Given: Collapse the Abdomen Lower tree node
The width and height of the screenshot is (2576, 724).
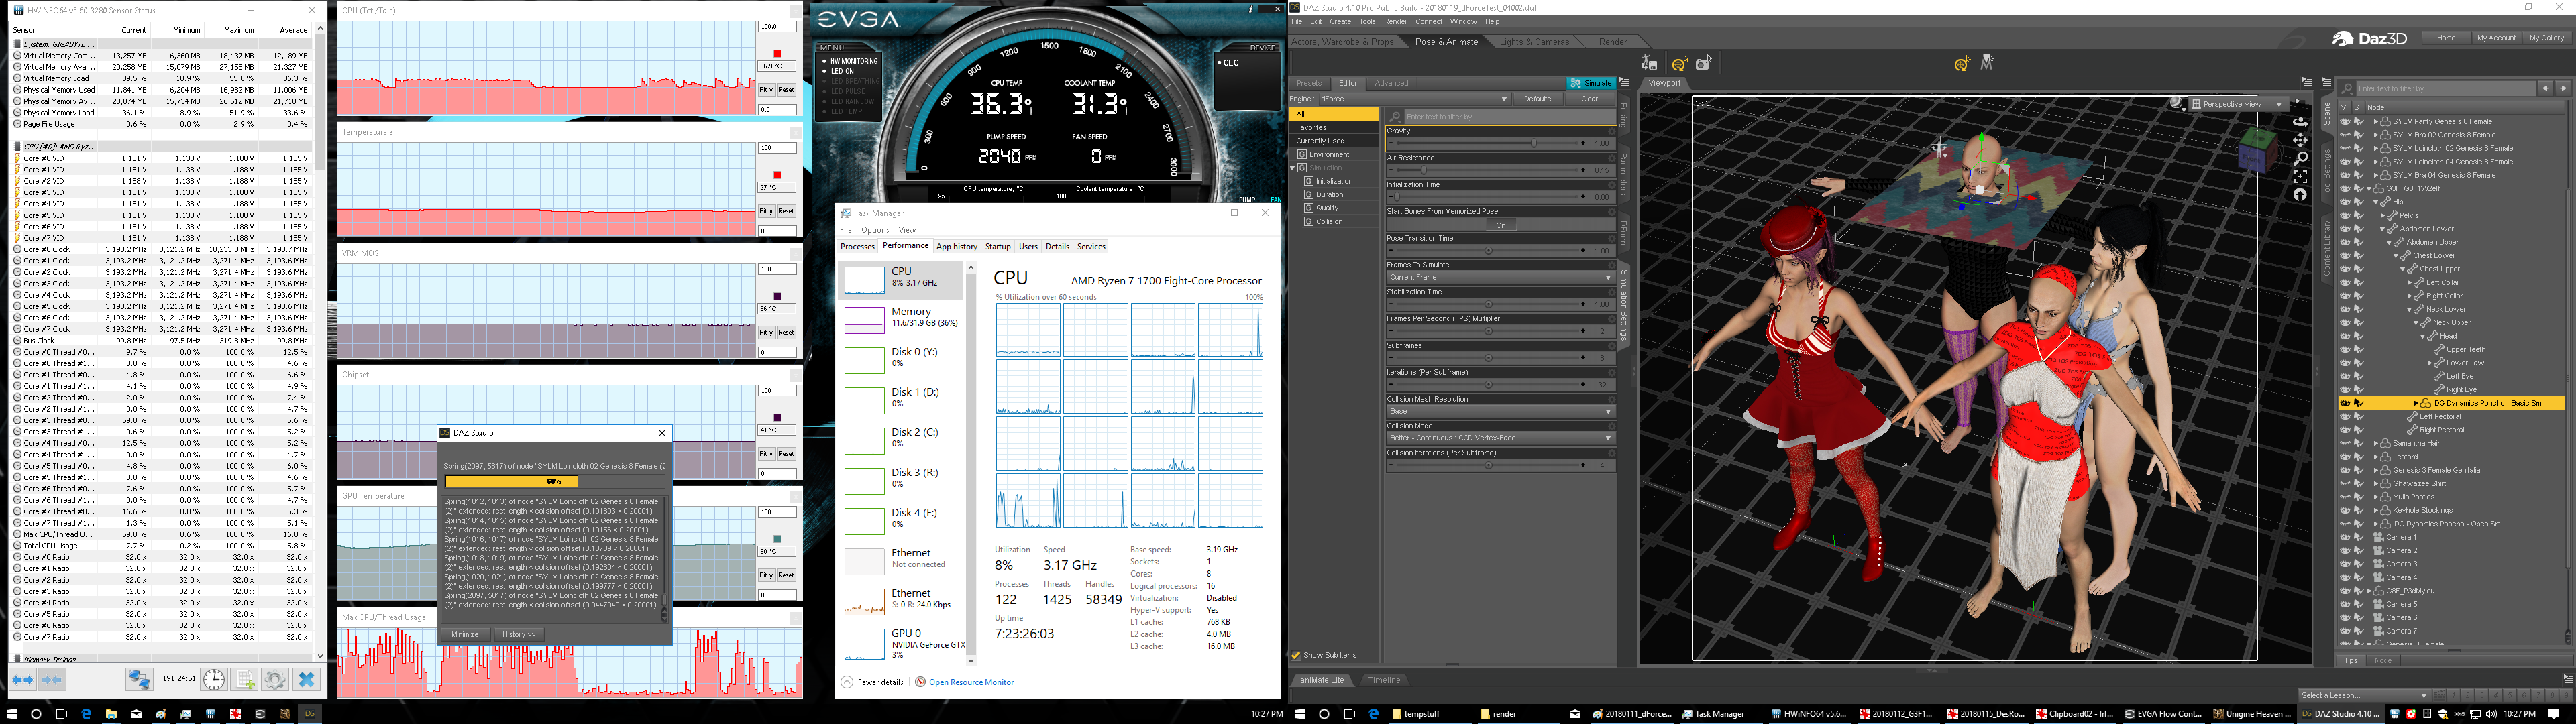Looking at the screenshot, I should (x=2382, y=229).
